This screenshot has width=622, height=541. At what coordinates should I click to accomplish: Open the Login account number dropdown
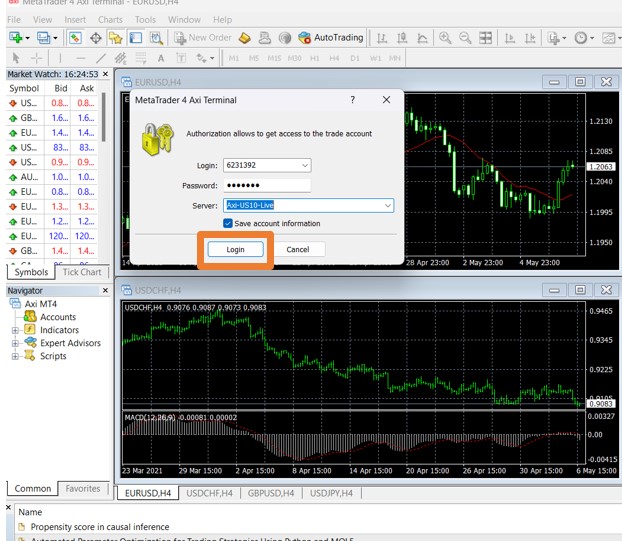(305, 165)
